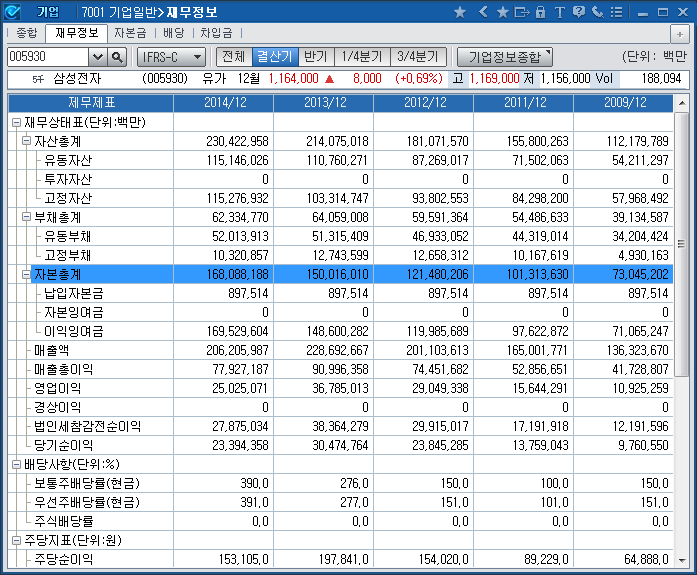Select the 전체 period toggle
This screenshot has height=575, width=697.
click(x=233, y=57)
